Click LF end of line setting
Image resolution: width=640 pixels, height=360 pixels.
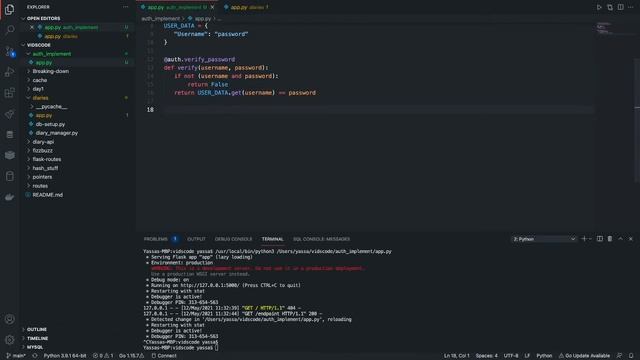[x=527, y=356]
